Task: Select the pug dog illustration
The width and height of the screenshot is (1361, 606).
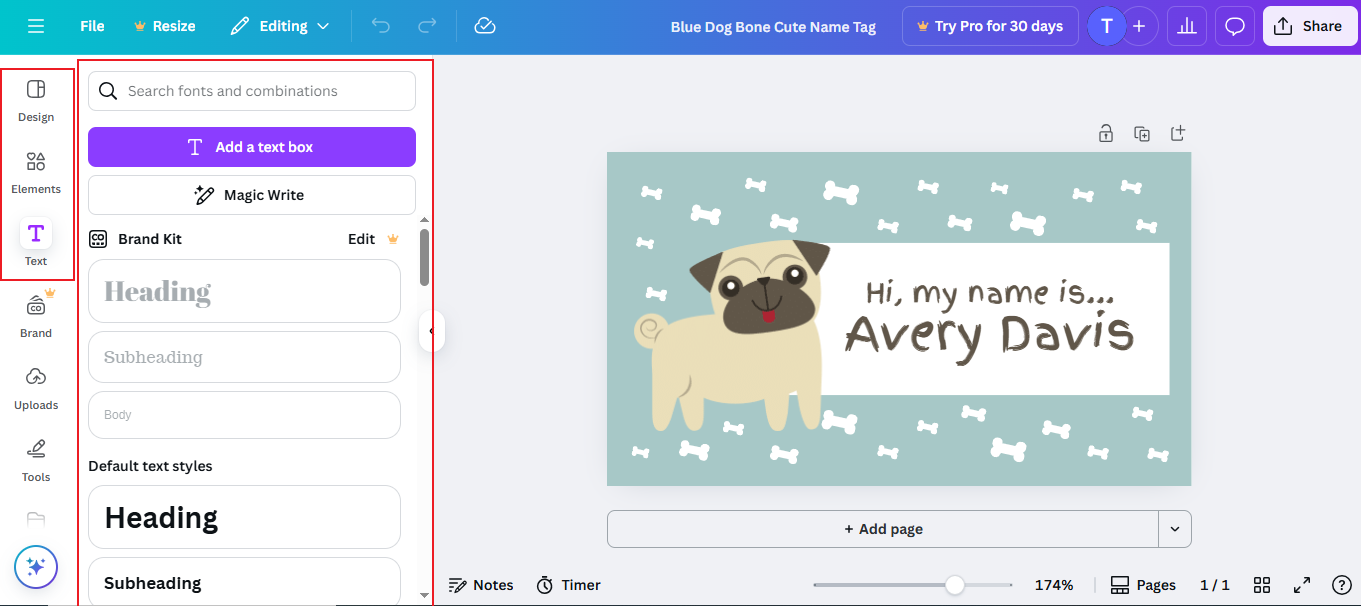Action: (x=735, y=337)
